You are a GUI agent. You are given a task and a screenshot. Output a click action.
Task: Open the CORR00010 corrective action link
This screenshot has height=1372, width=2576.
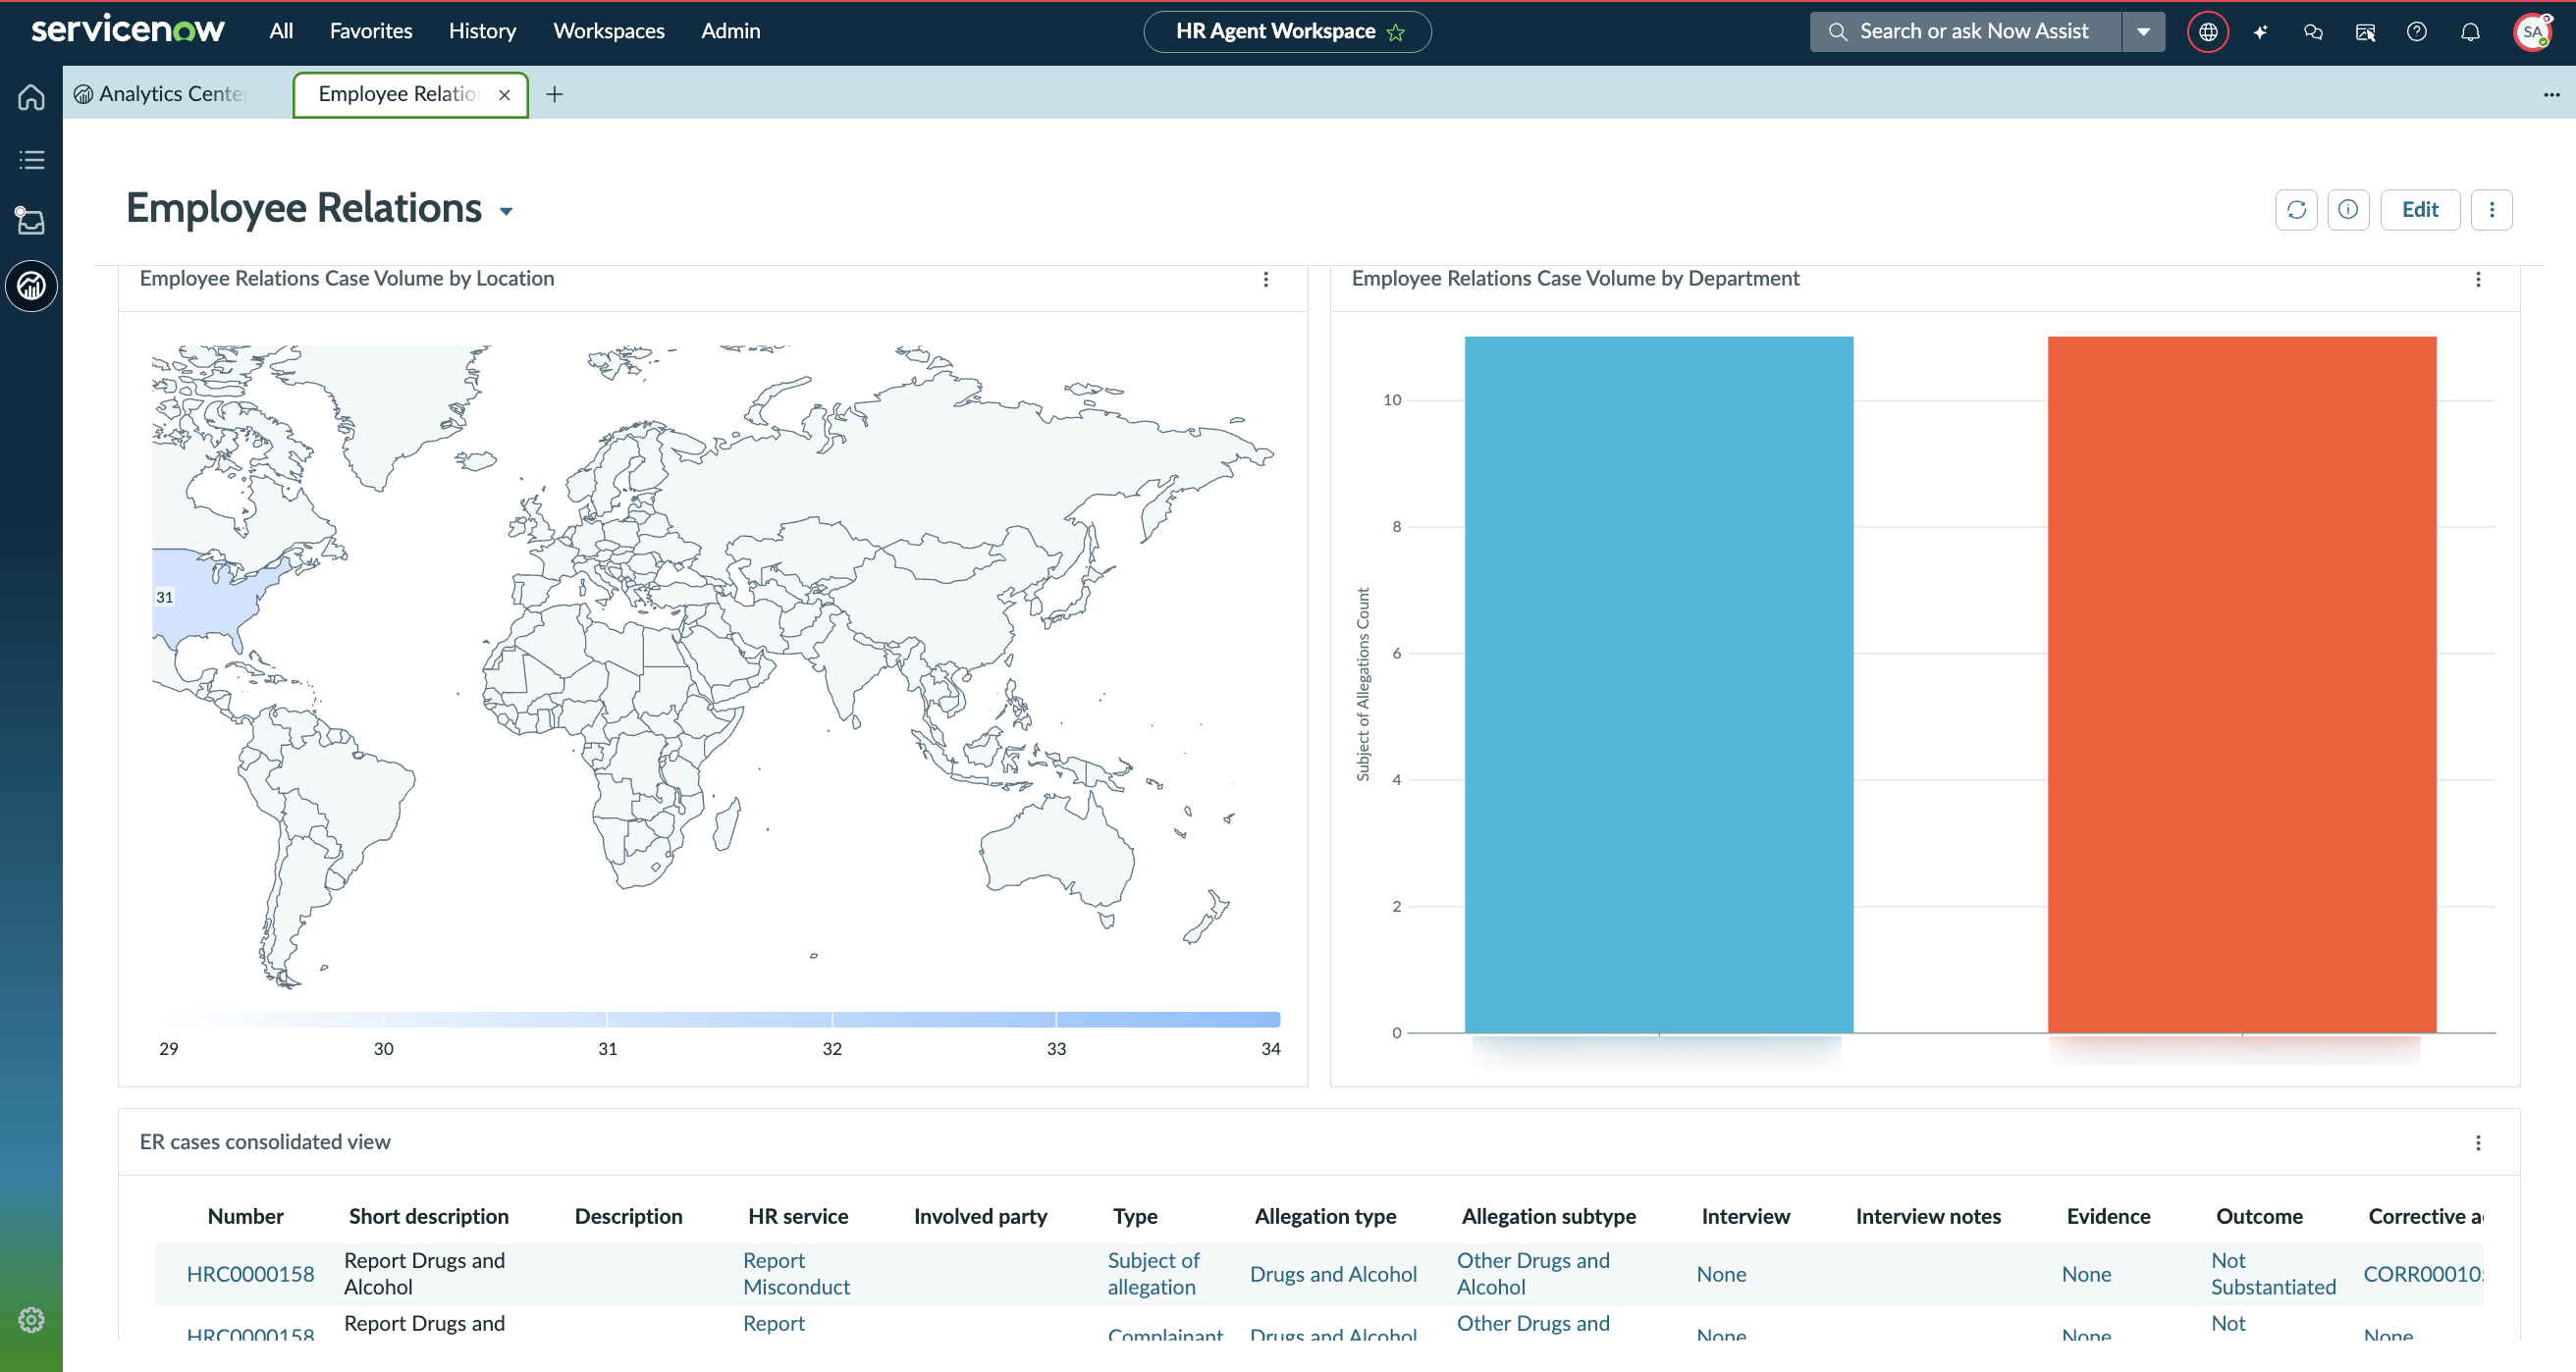2423,1274
